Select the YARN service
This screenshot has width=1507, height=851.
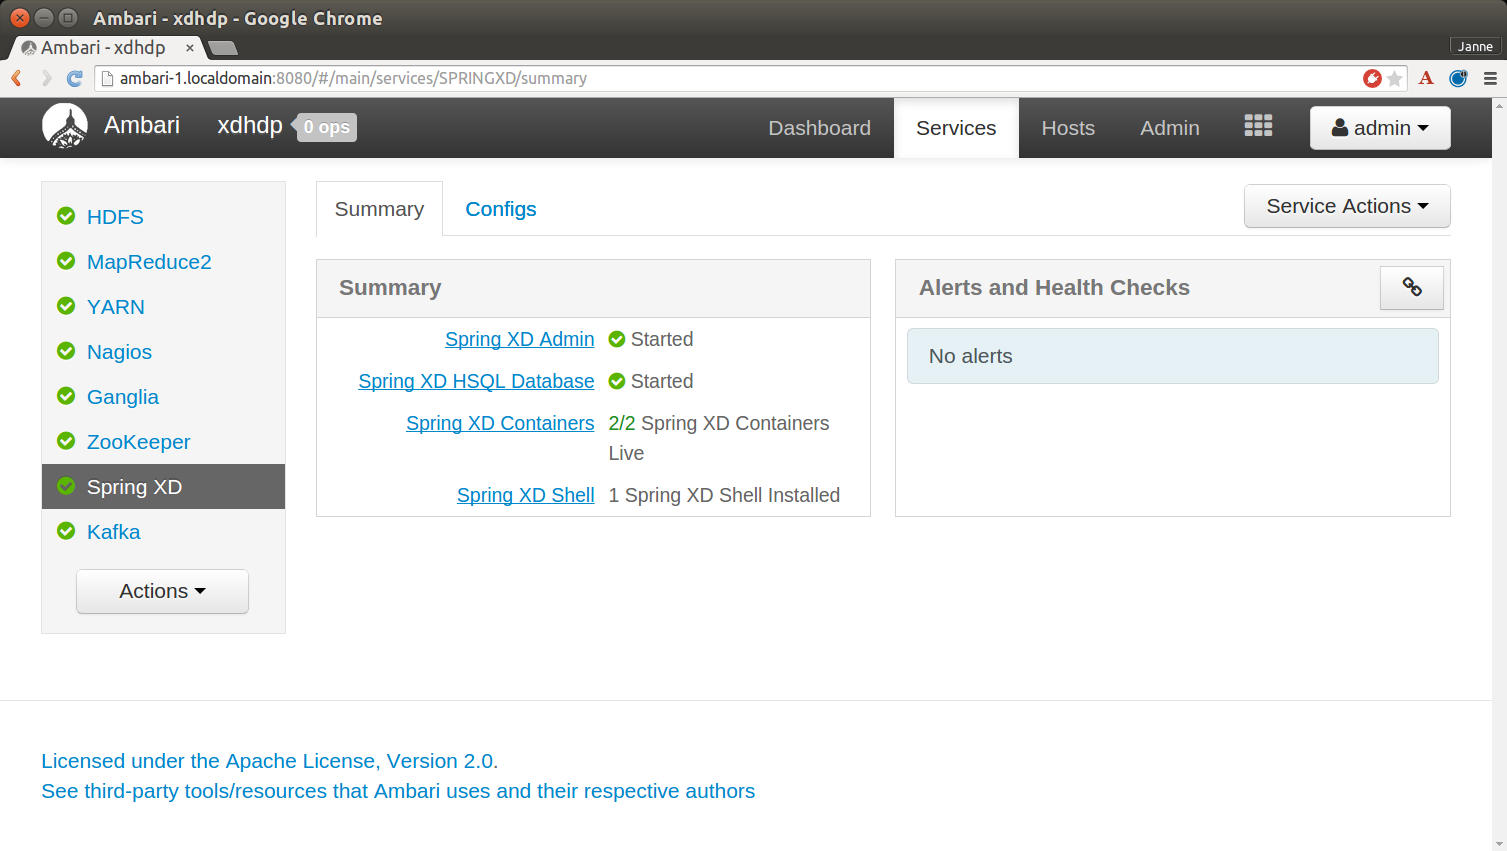click(116, 307)
